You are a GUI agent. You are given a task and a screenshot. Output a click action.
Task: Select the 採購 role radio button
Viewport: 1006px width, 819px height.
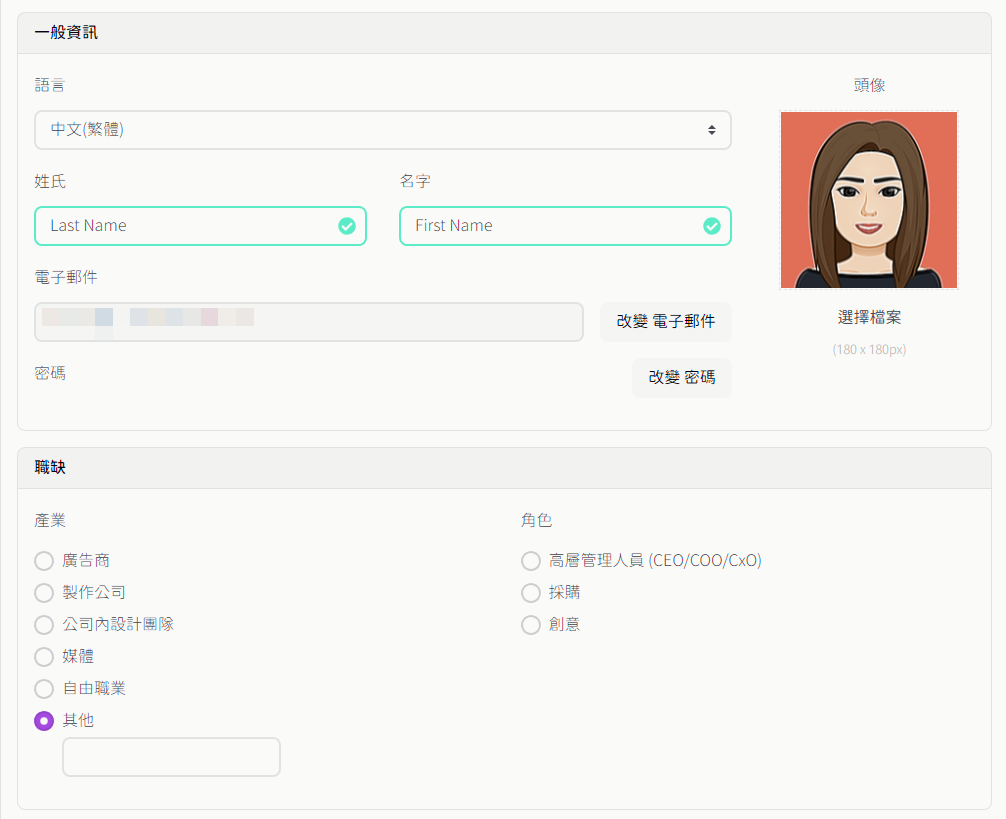(x=531, y=593)
